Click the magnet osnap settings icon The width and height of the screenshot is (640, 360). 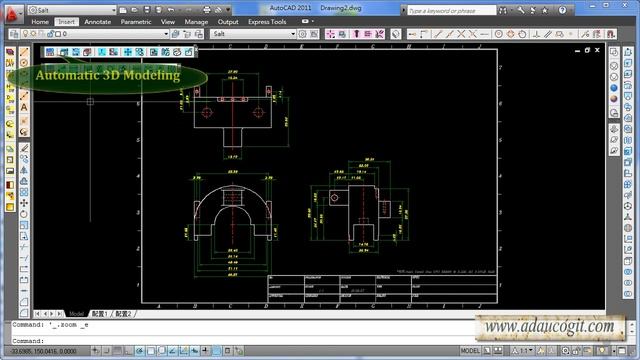pos(610,34)
